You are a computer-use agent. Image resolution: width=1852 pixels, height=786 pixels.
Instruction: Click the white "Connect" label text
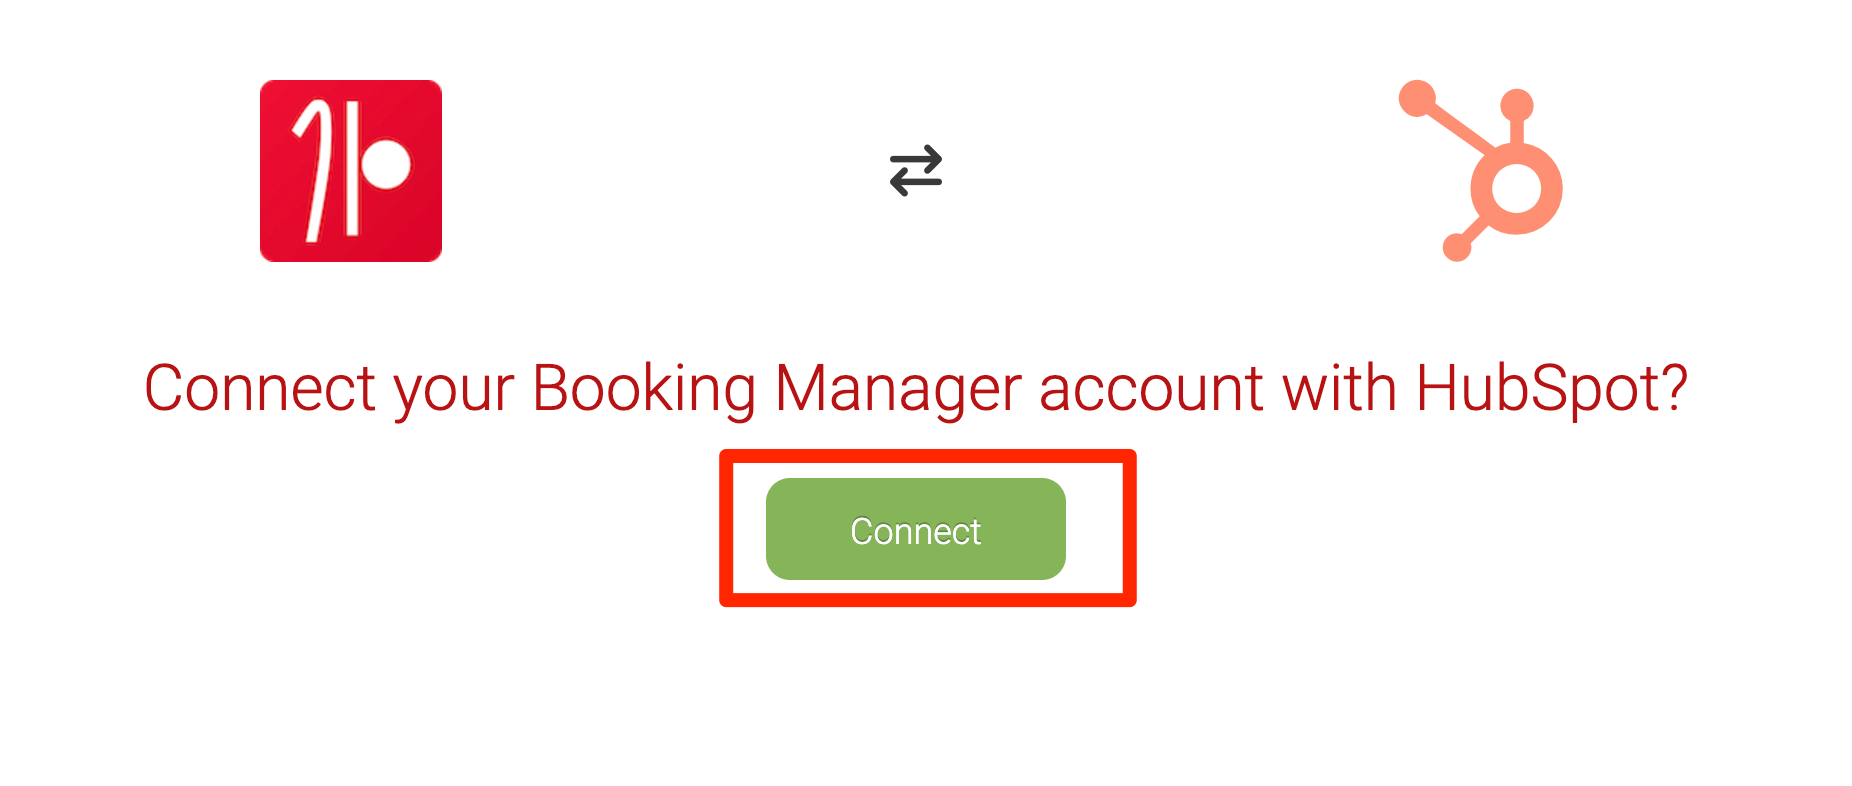pos(915,531)
